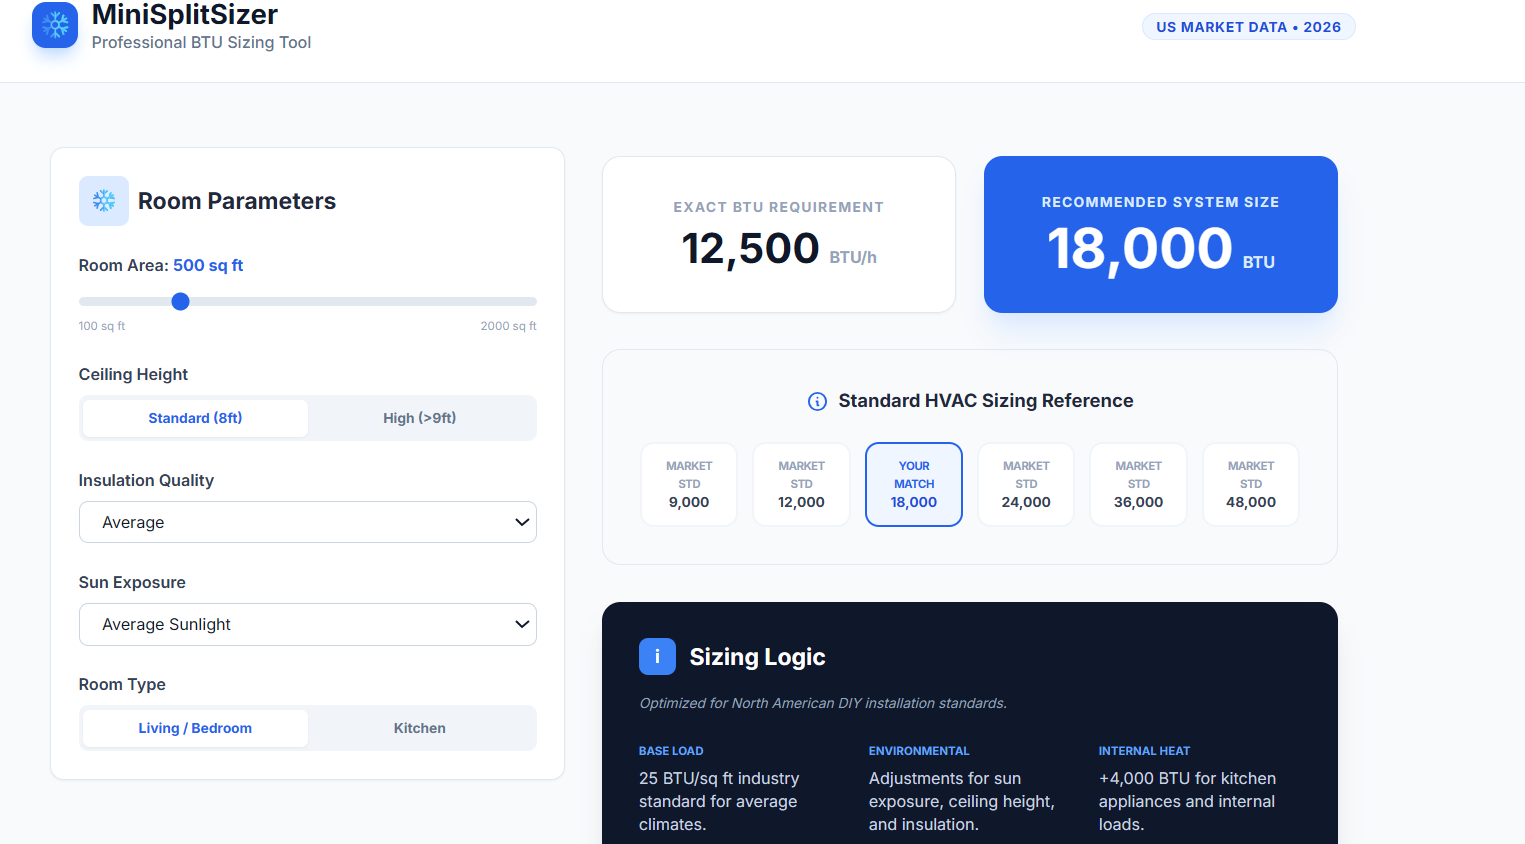Select the 36,000 market standard card

click(1138, 485)
